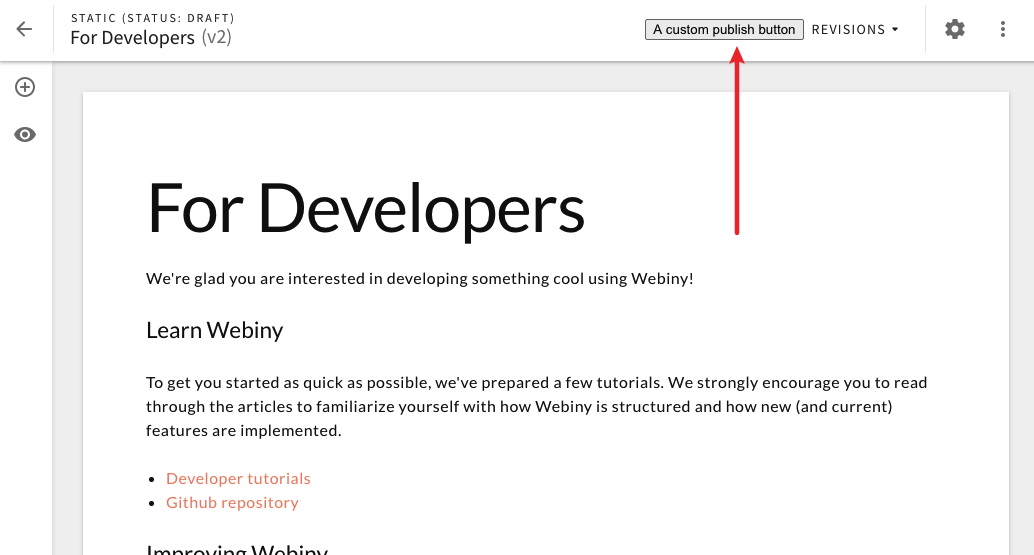The height and width of the screenshot is (555, 1034).
Task: Click the "We're glad you are interested" paragraph
Action: pos(419,278)
